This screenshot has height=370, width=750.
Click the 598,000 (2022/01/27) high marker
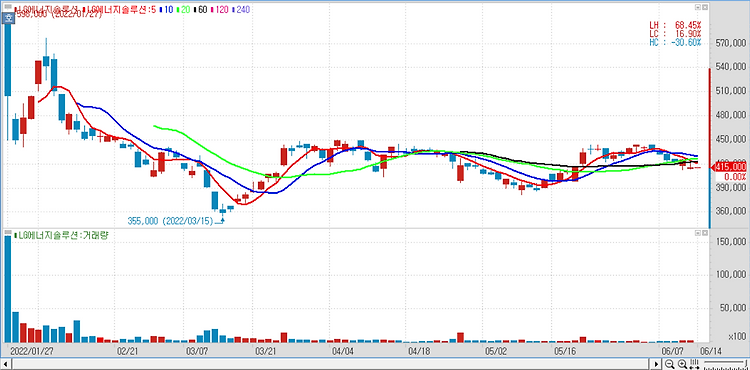click(58, 15)
